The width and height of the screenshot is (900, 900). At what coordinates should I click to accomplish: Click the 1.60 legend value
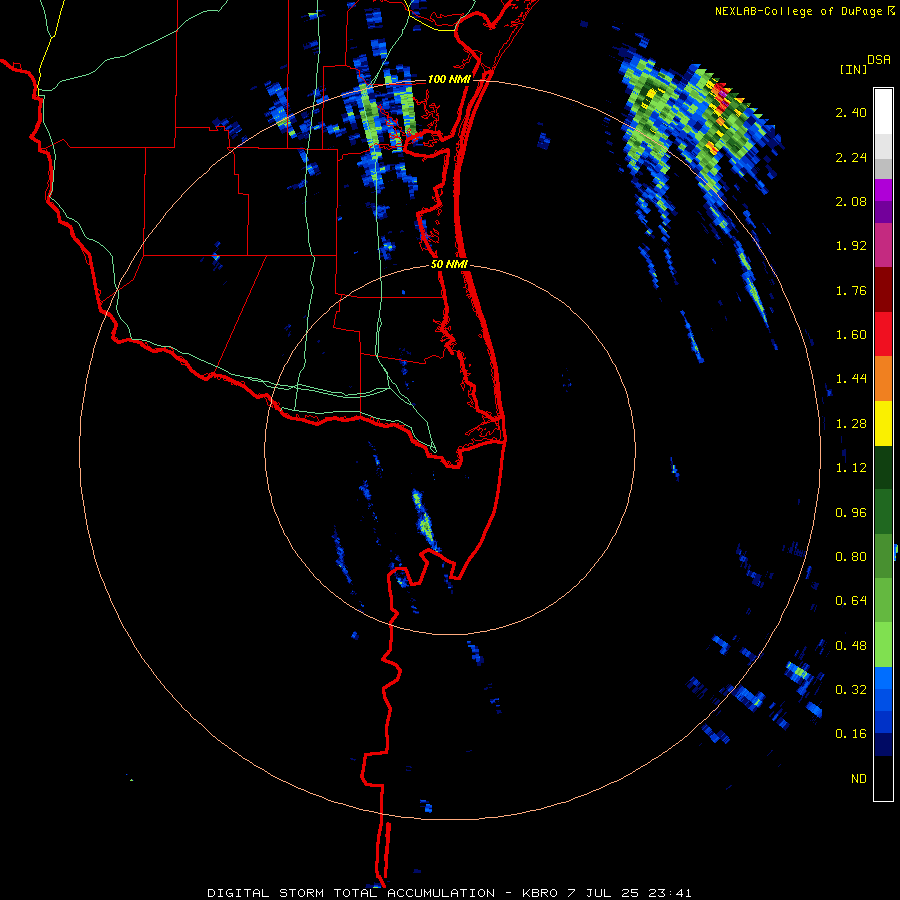click(851, 335)
